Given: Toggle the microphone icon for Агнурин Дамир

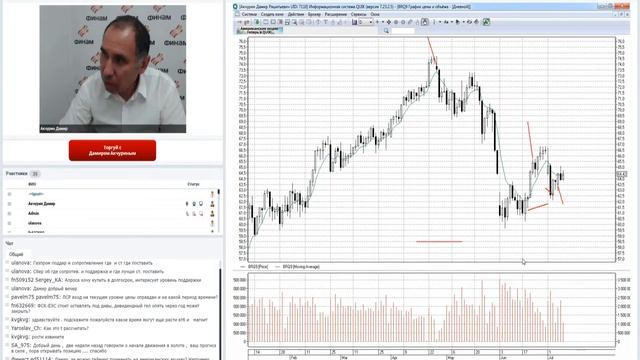Looking at the screenshot, I should click(x=187, y=204).
